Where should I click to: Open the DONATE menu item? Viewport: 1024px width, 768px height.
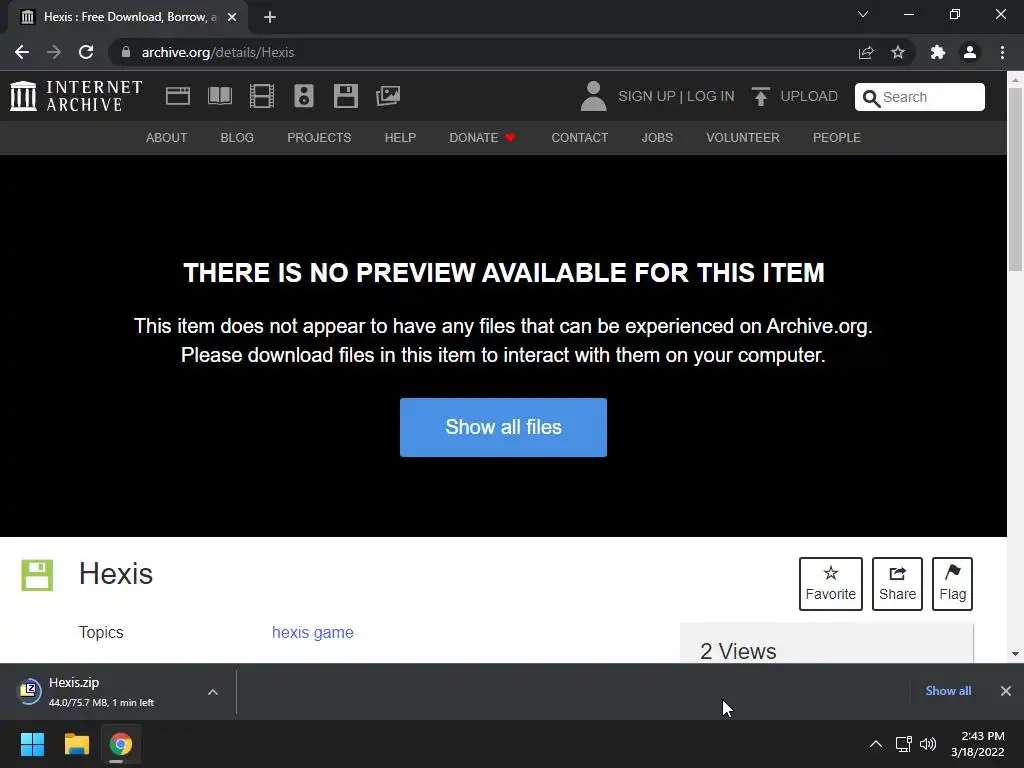tap(482, 138)
